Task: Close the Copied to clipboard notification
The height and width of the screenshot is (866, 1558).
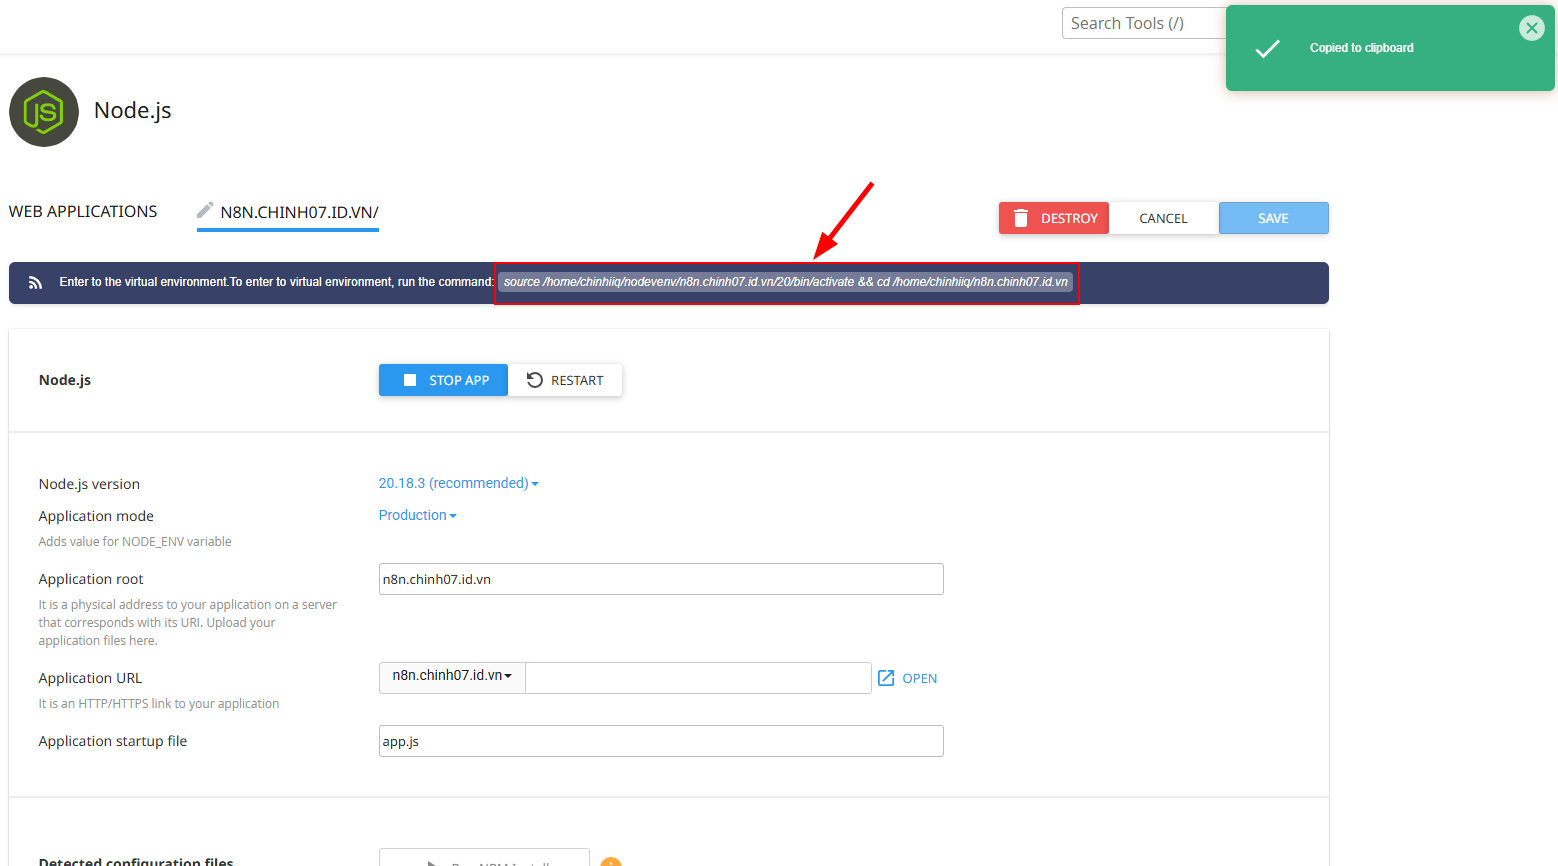Action: click(1531, 28)
